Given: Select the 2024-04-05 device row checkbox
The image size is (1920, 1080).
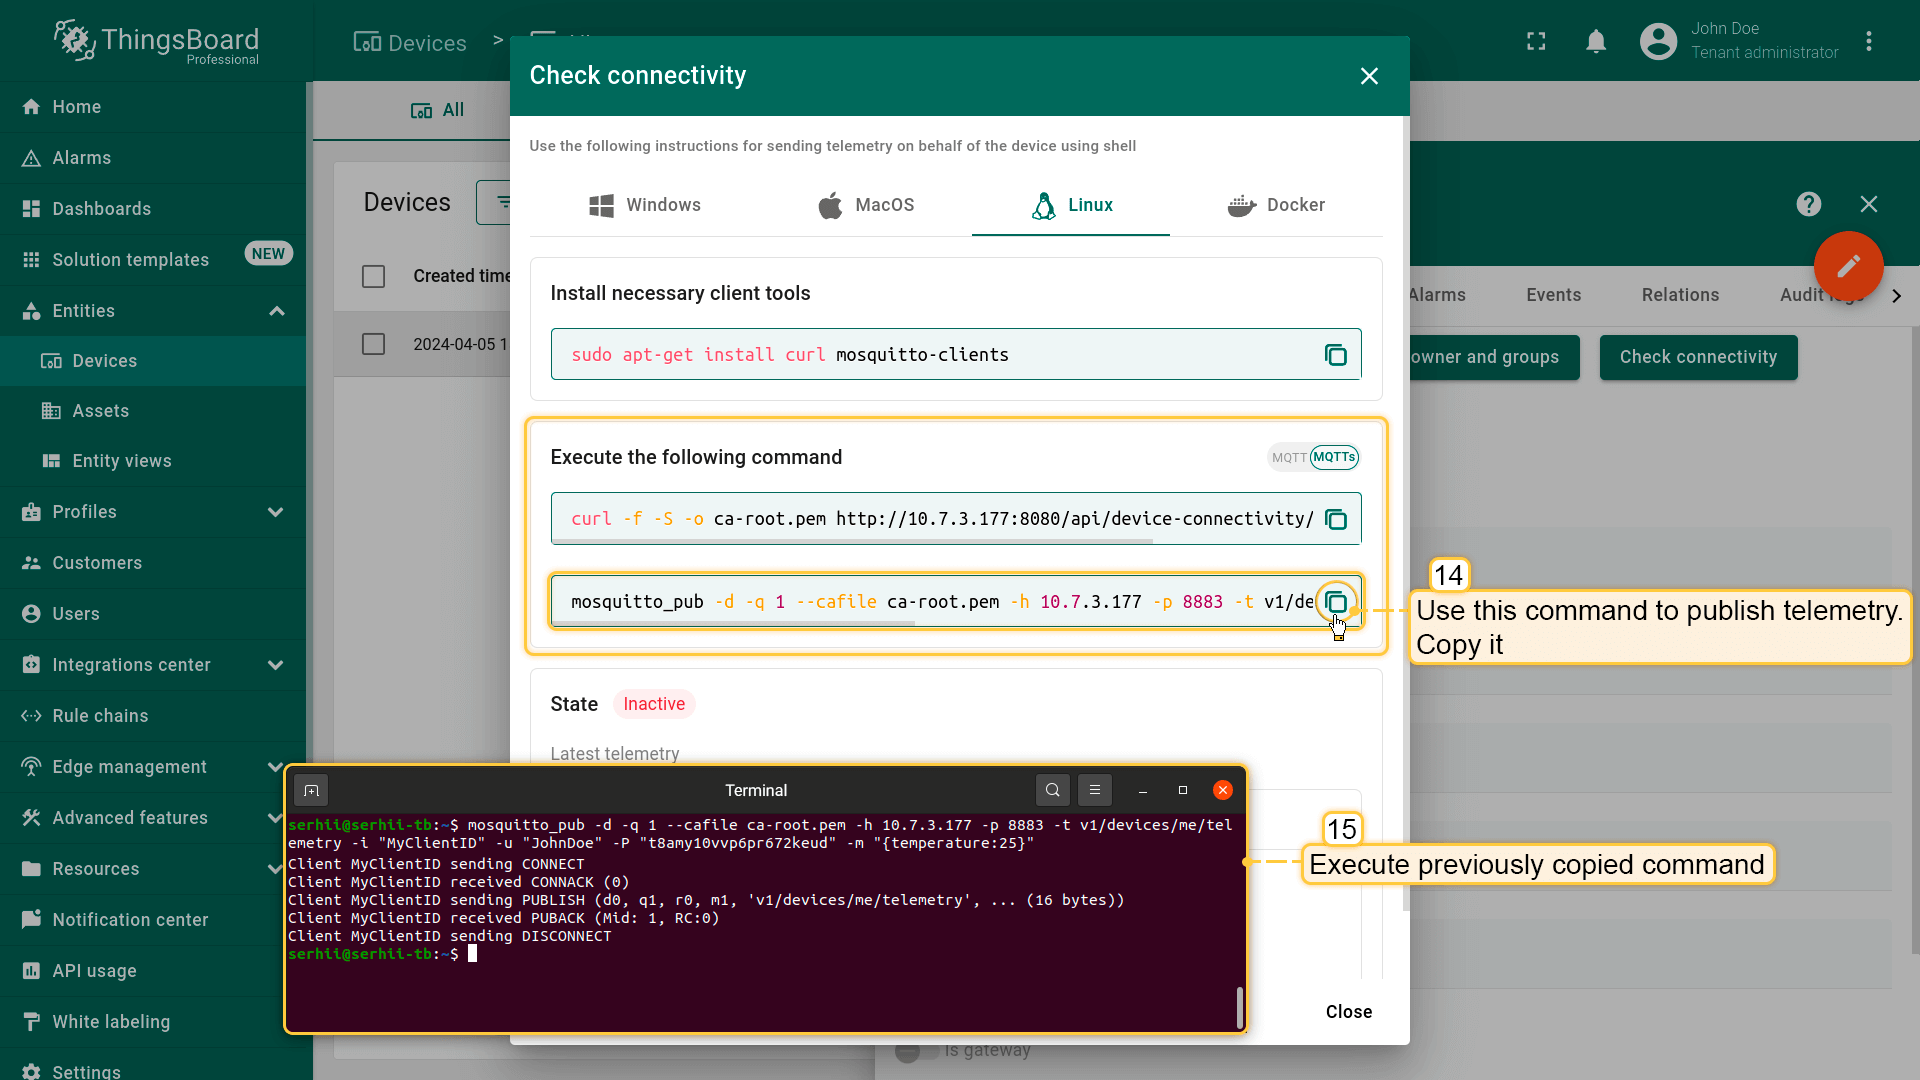Looking at the screenshot, I should coord(373,344).
